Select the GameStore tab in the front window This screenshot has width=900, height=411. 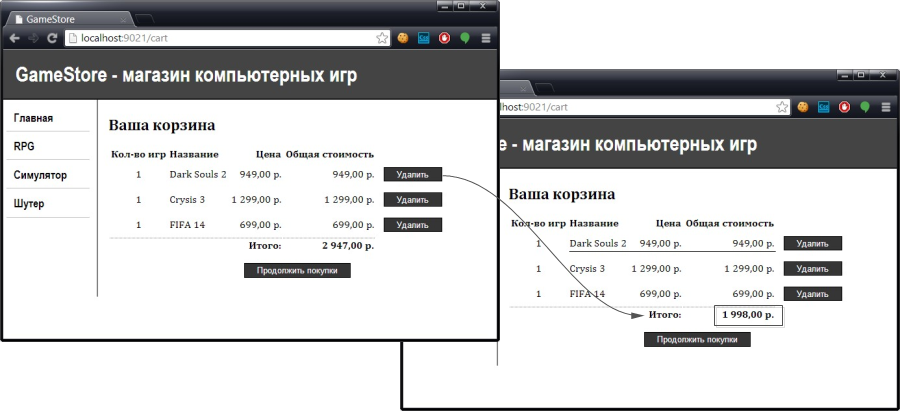click(x=68, y=20)
